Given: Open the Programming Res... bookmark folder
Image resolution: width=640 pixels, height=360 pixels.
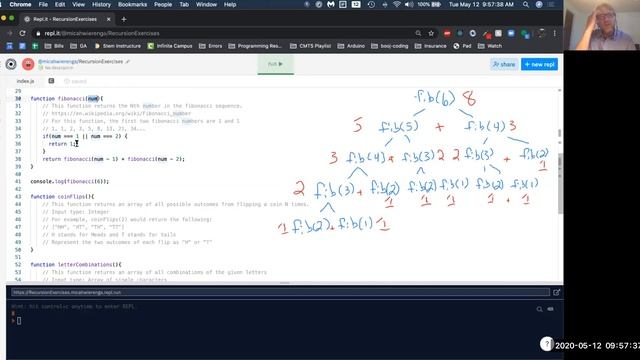Looking at the screenshot, I should (255, 46).
